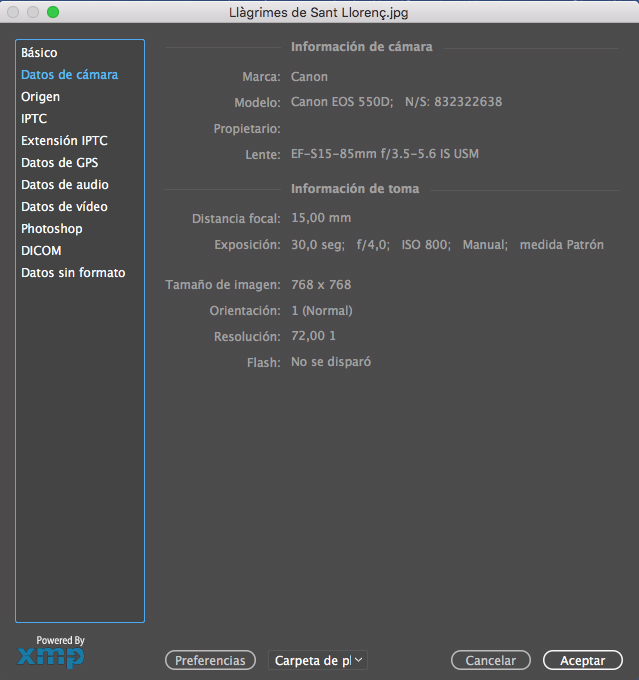The image size is (639, 680).
Task: Open Datos de audio section
Action: click(x=65, y=185)
